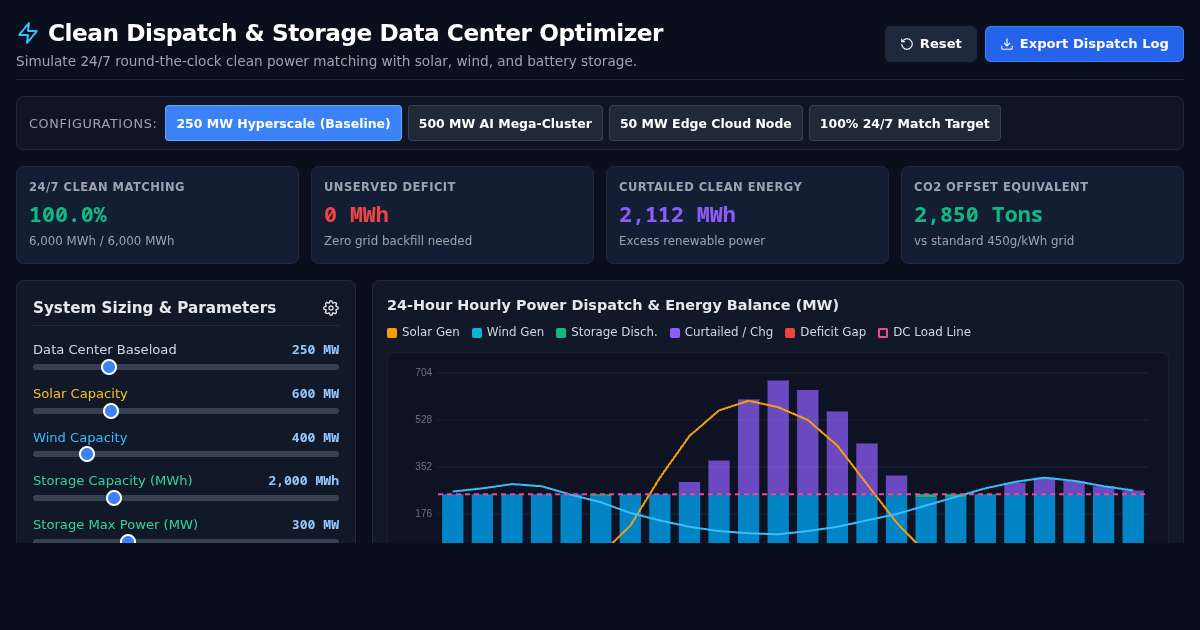1200x630 pixels.
Task: Click the CONFIGURATIONS: label
Action: click(x=93, y=124)
